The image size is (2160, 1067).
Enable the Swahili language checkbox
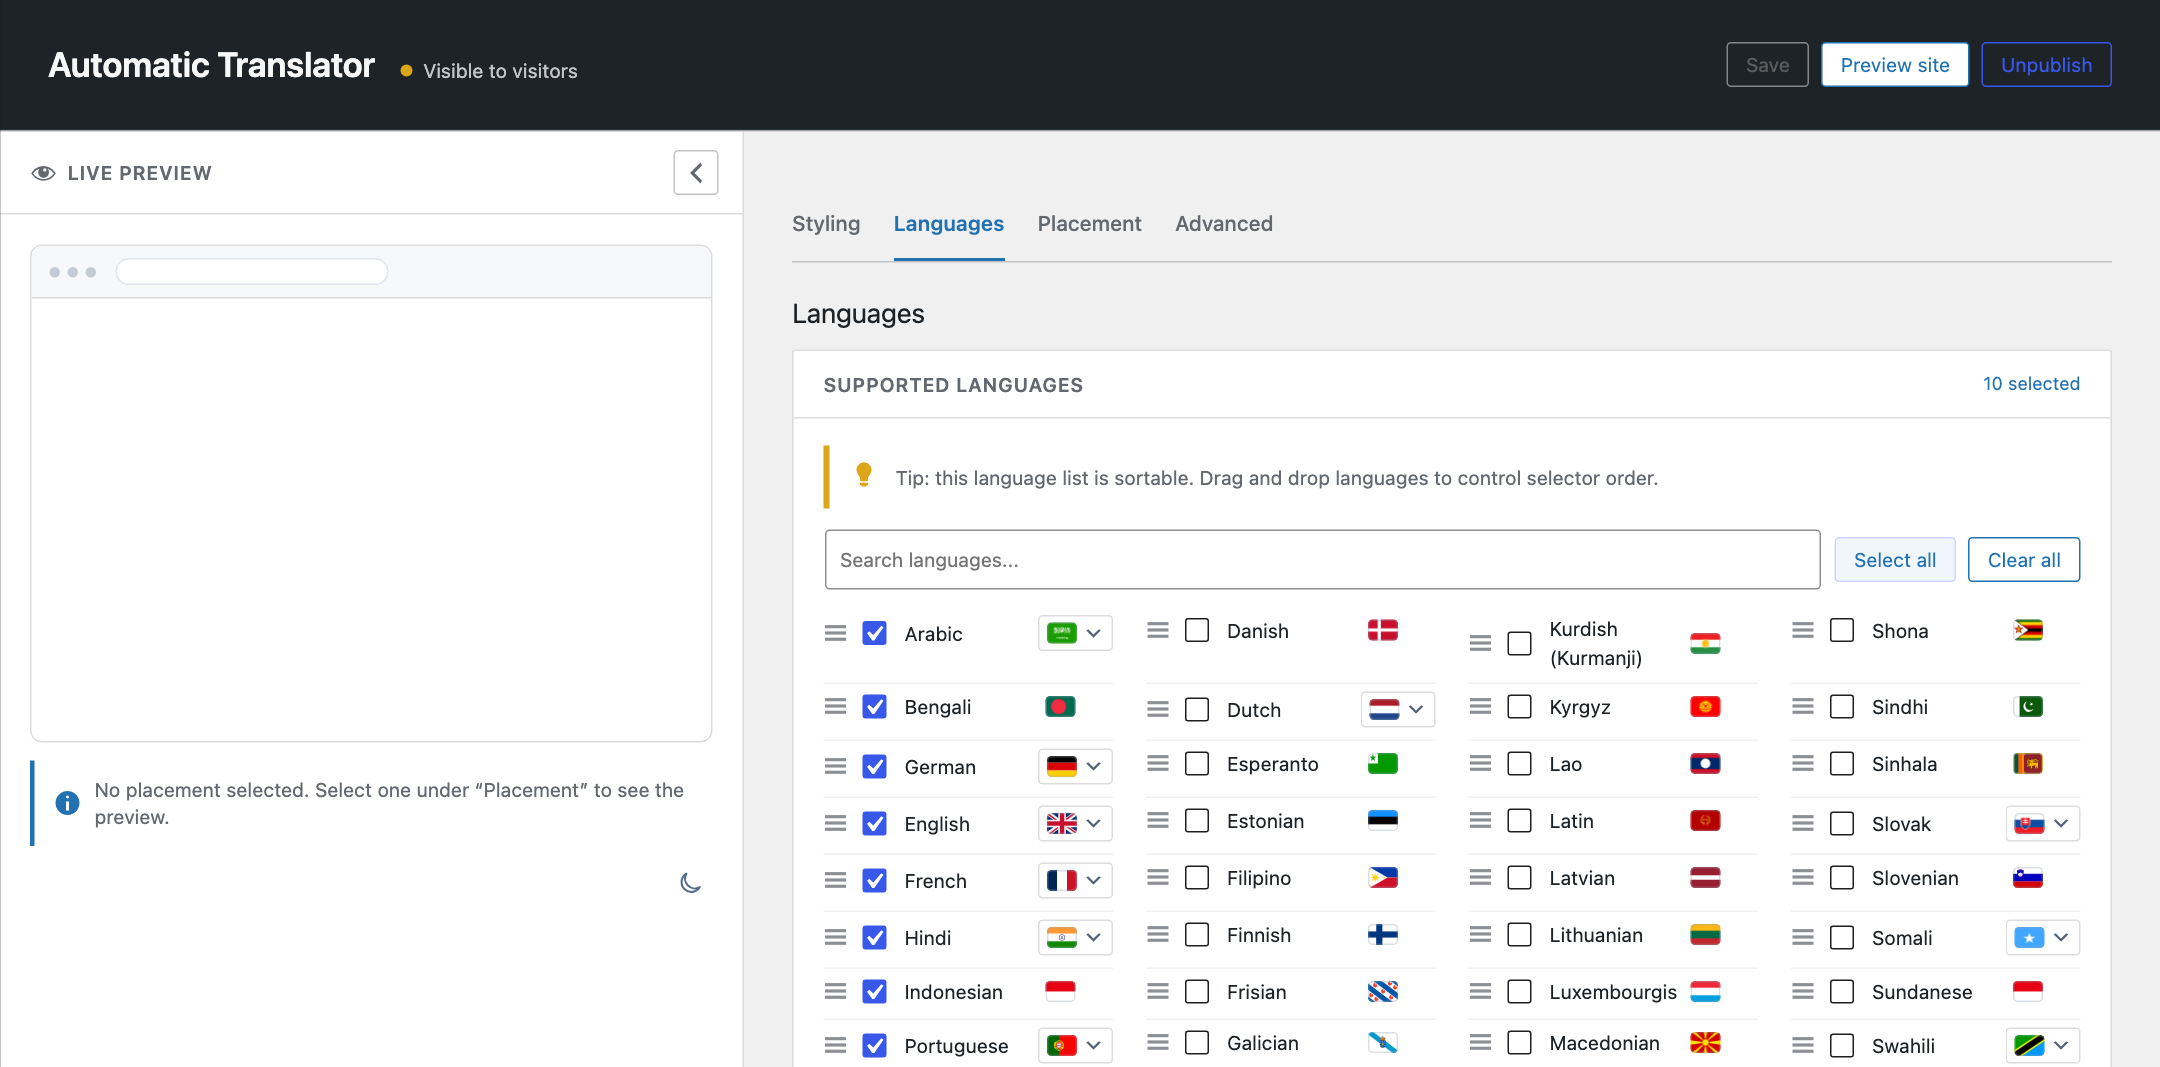tap(1842, 1045)
